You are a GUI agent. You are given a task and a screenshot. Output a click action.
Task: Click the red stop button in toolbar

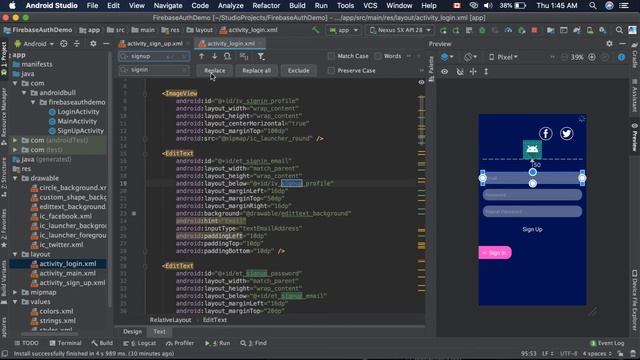(x=534, y=30)
